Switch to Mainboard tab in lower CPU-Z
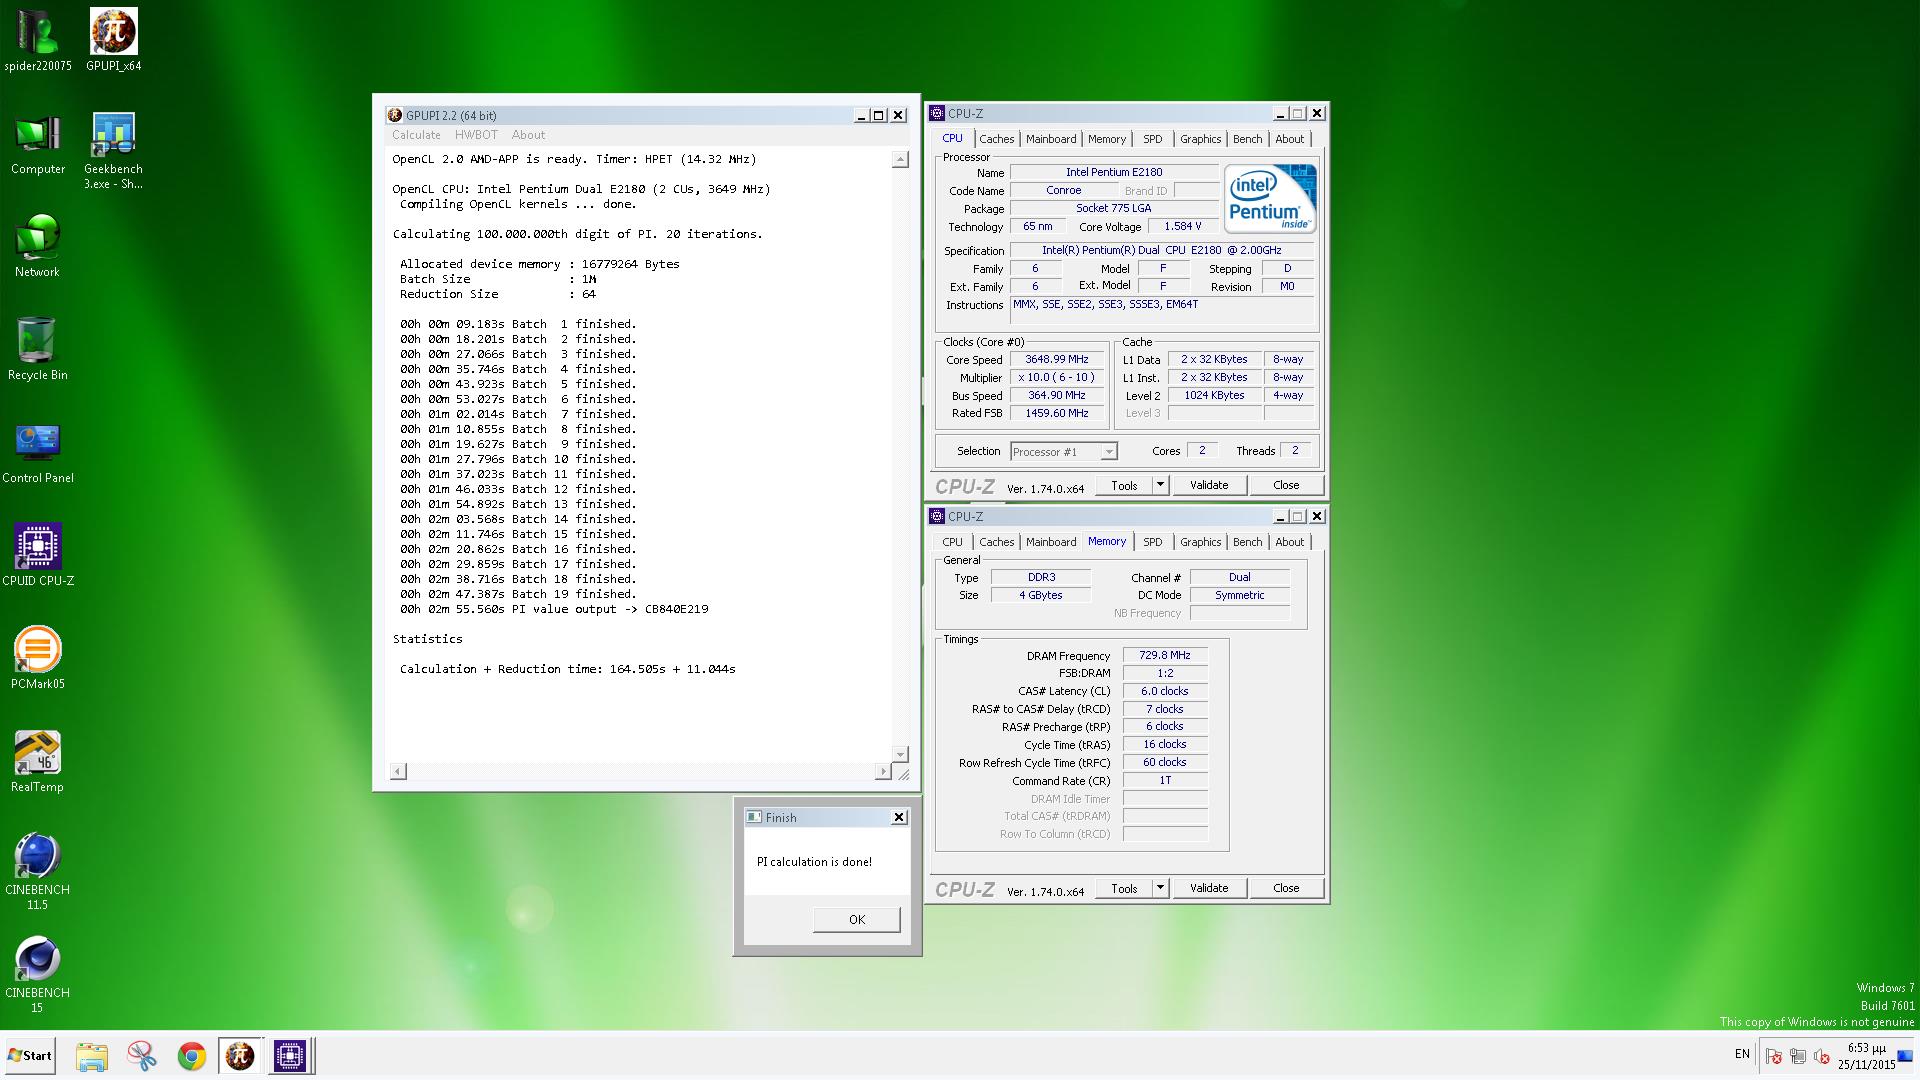 click(x=1051, y=542)
